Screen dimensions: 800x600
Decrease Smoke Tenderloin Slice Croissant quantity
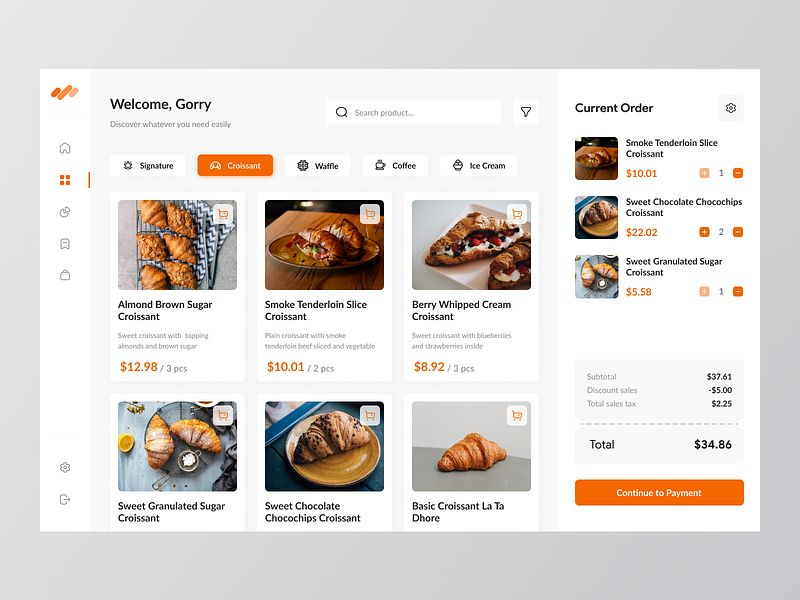tap(738, 173)
